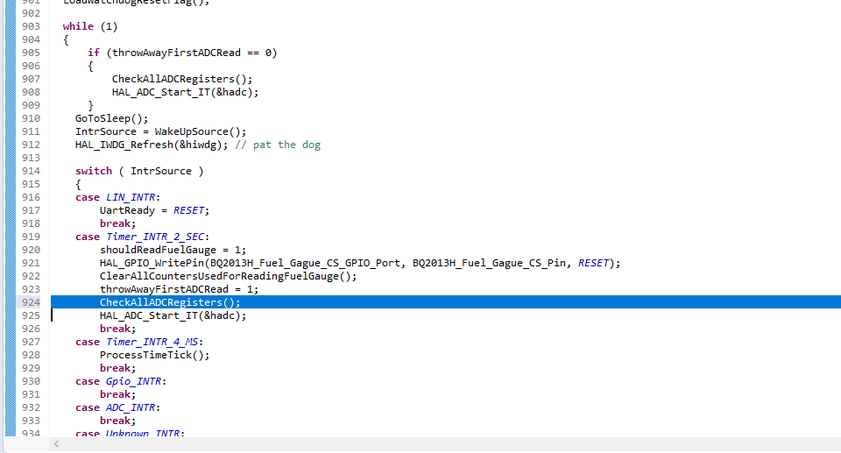Click the case Gpio_INTR label
The width and height of the screenshot is (841, 453).
(x=121, y=381)
